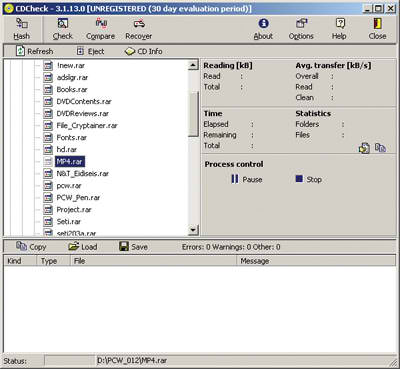Select pcw.rar file

(x=69, y=186)
